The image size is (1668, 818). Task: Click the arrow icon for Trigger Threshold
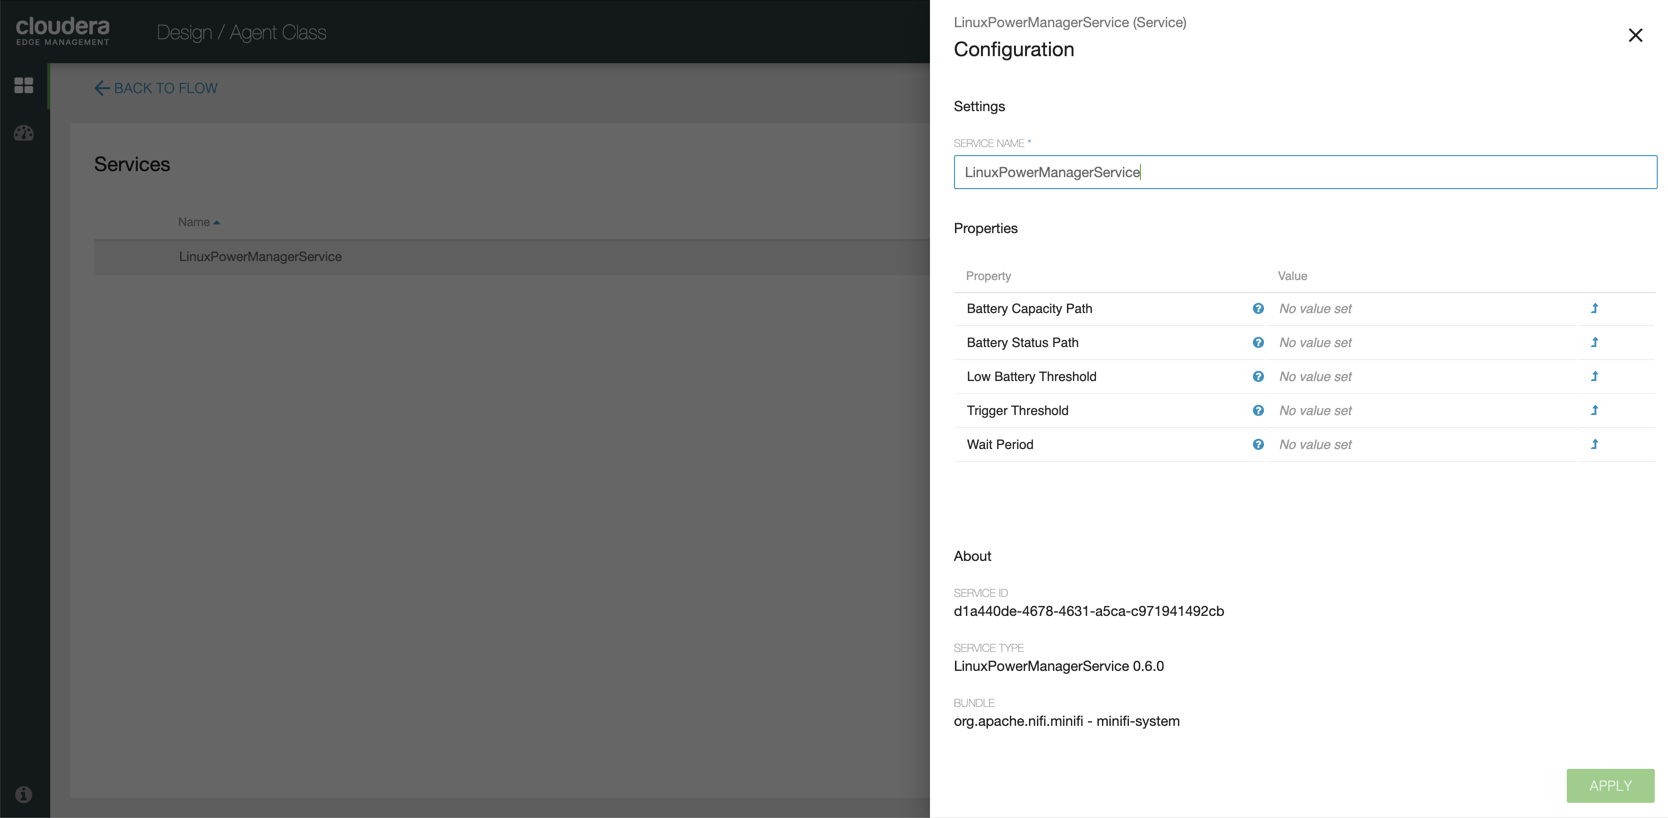pyautogui.click(x=1595, y=411)
